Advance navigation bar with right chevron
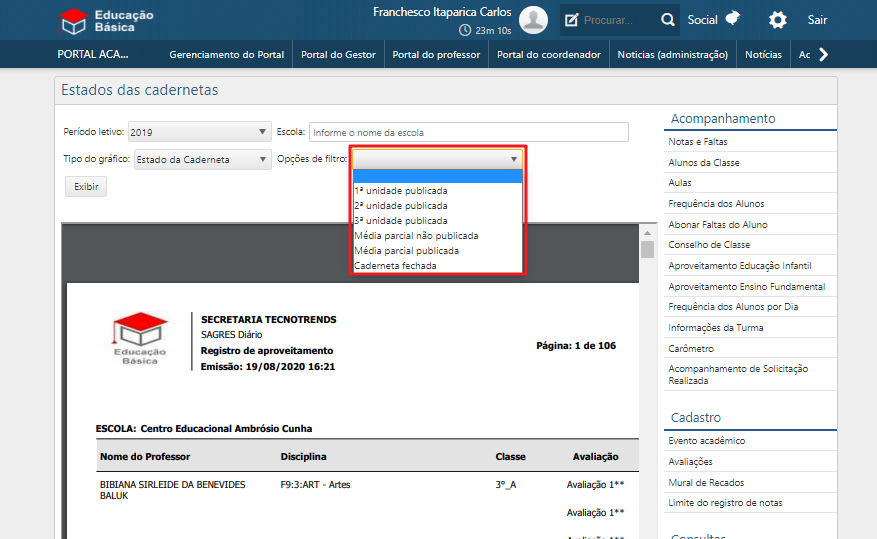 click(x=823, y=54)
